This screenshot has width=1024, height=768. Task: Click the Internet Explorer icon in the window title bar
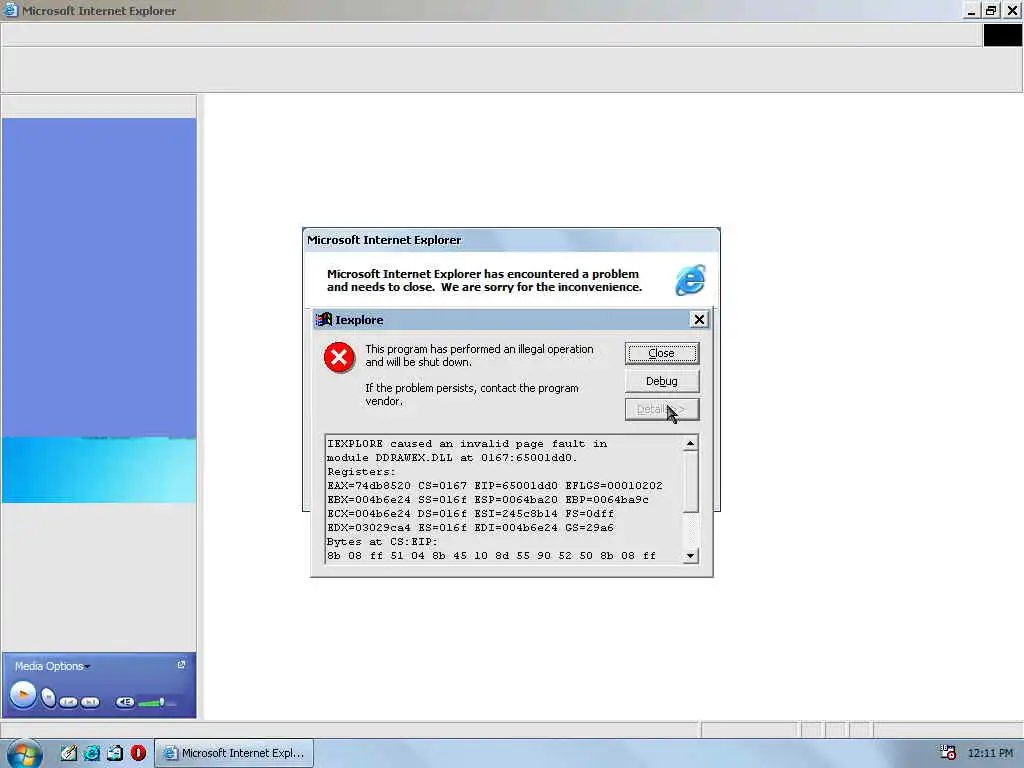tap(10, 10)
